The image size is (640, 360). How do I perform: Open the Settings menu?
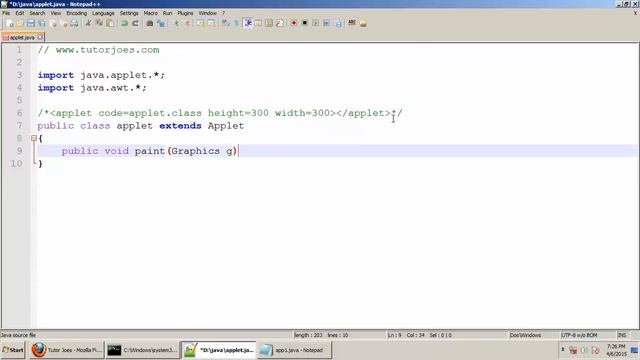[x=129, y=13]
